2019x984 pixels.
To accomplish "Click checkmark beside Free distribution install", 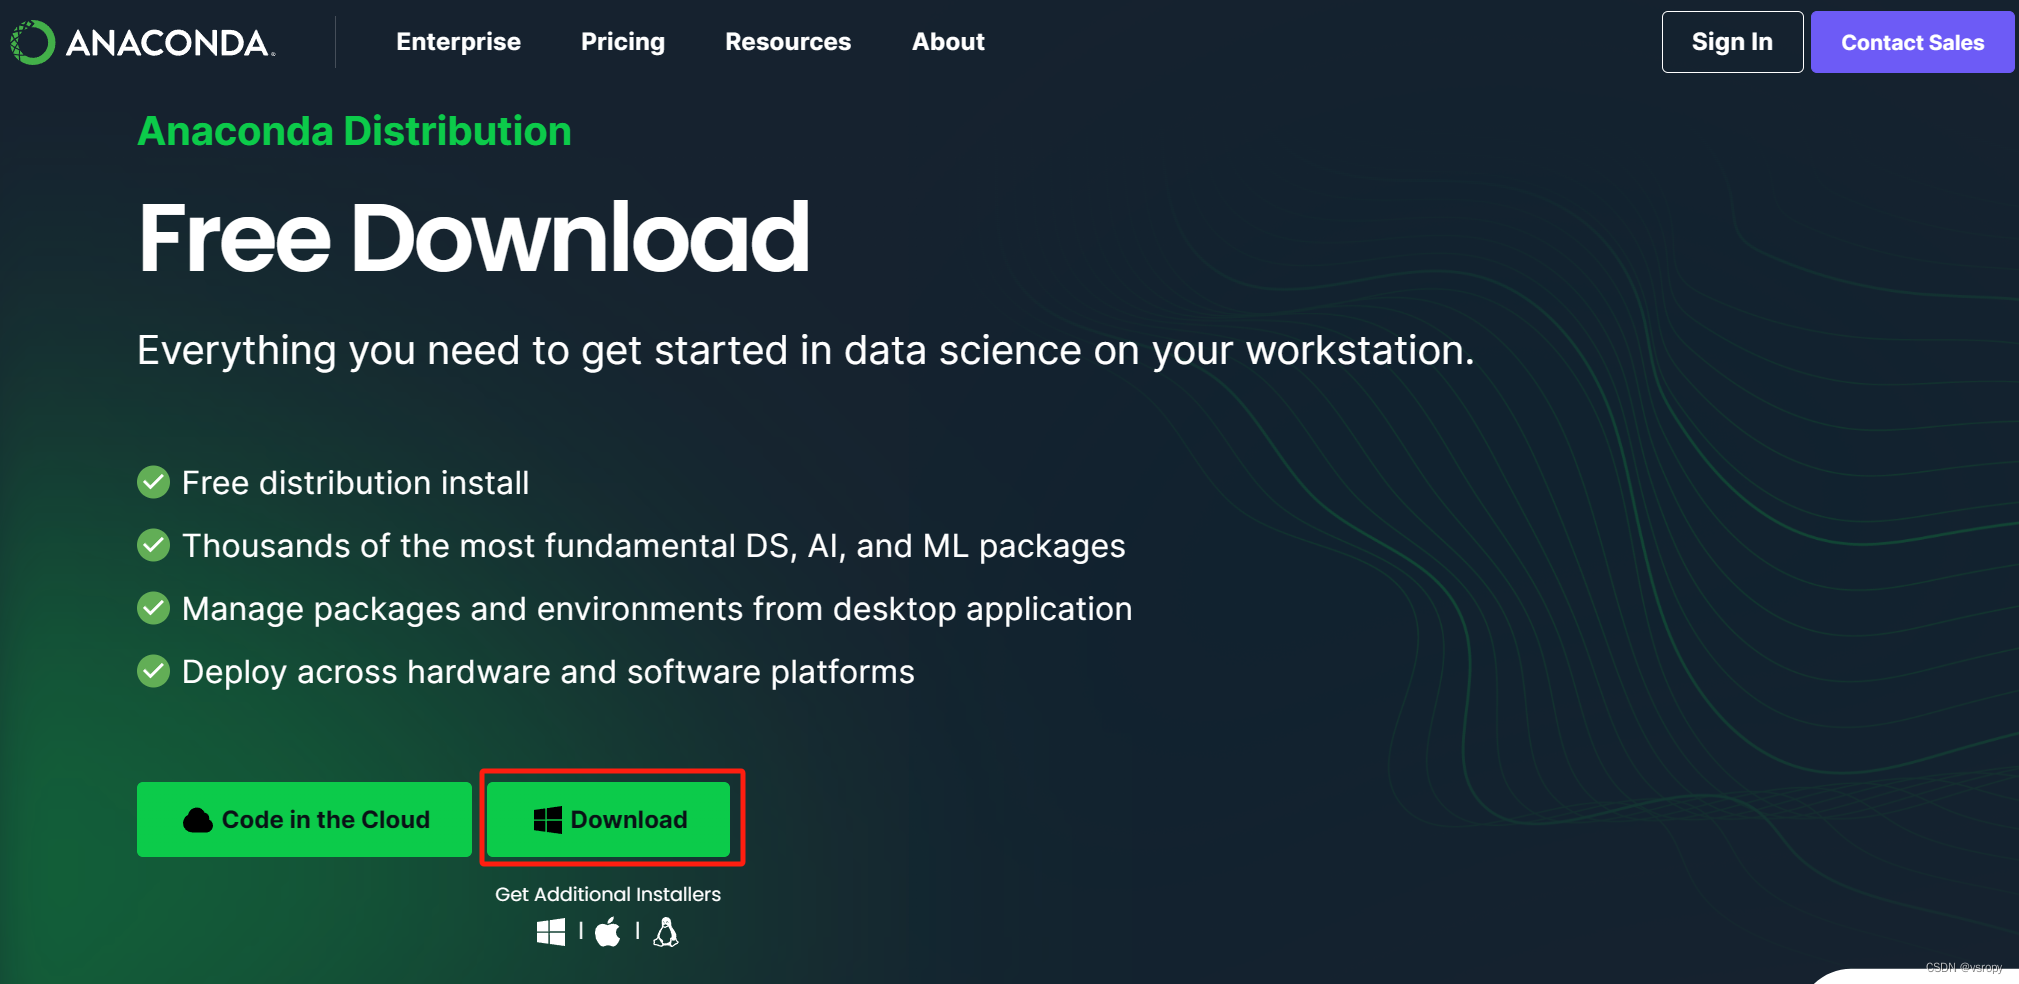I will click(153, 482).
